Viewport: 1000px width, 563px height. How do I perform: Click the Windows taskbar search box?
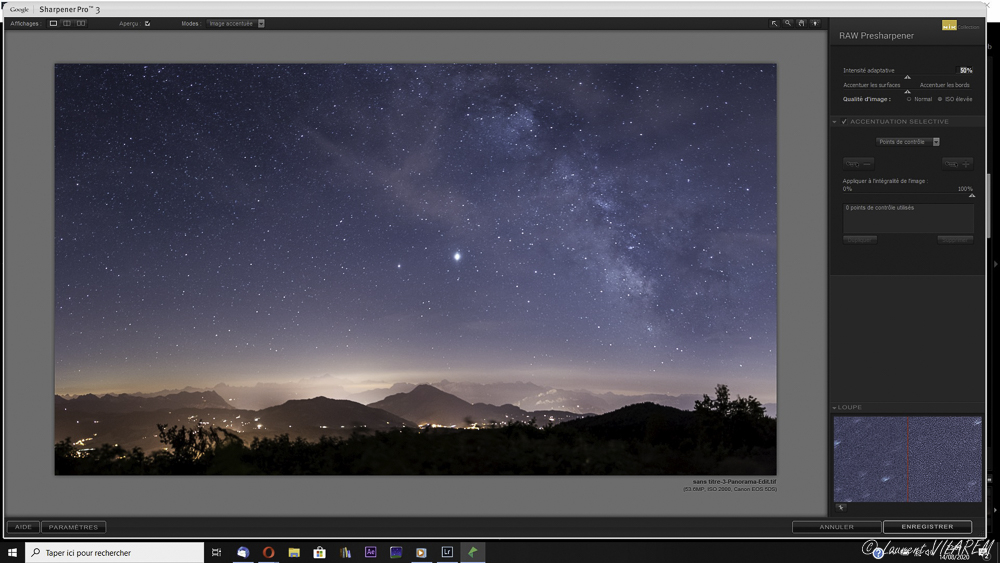coord(115,552)
